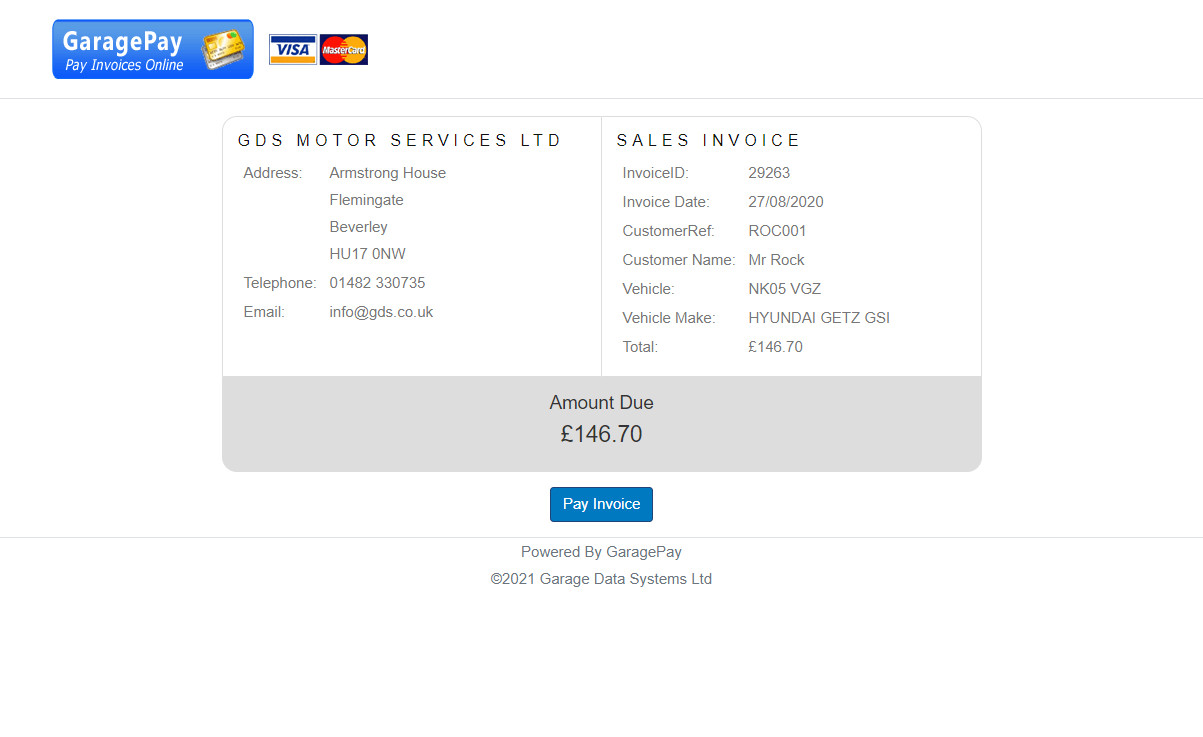Click the Total value in invoice details

pyautogui.click(x=775, y=347)
